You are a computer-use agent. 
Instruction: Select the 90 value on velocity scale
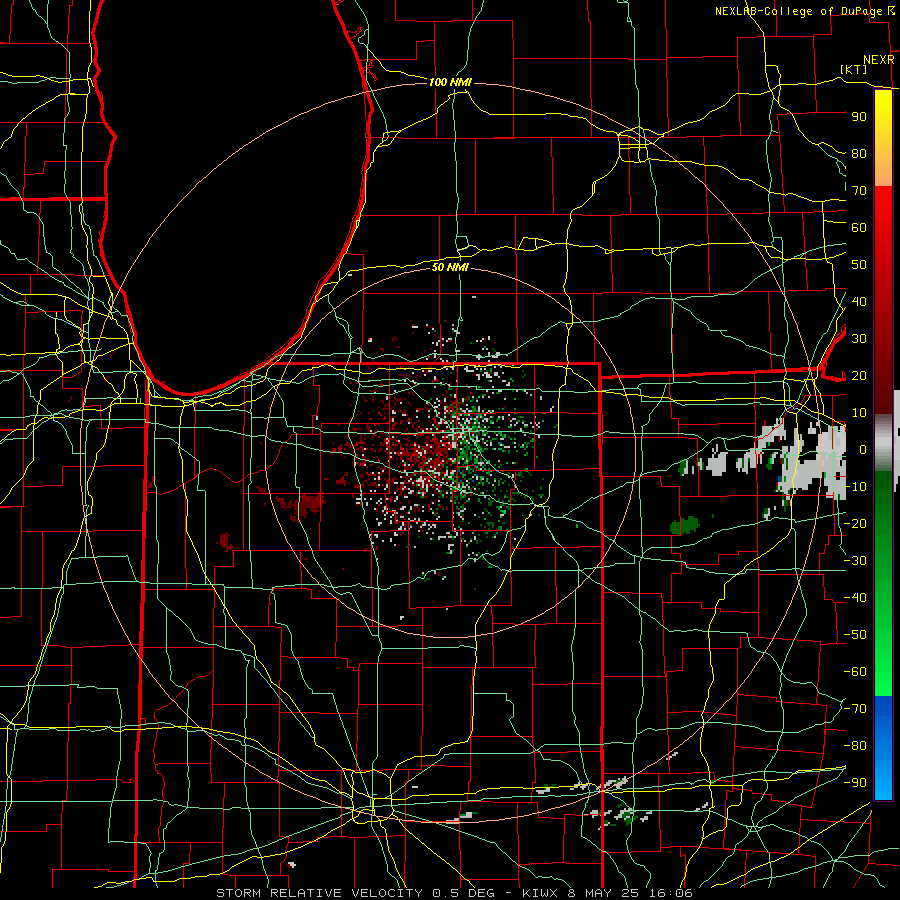click(x=859, y=117)
